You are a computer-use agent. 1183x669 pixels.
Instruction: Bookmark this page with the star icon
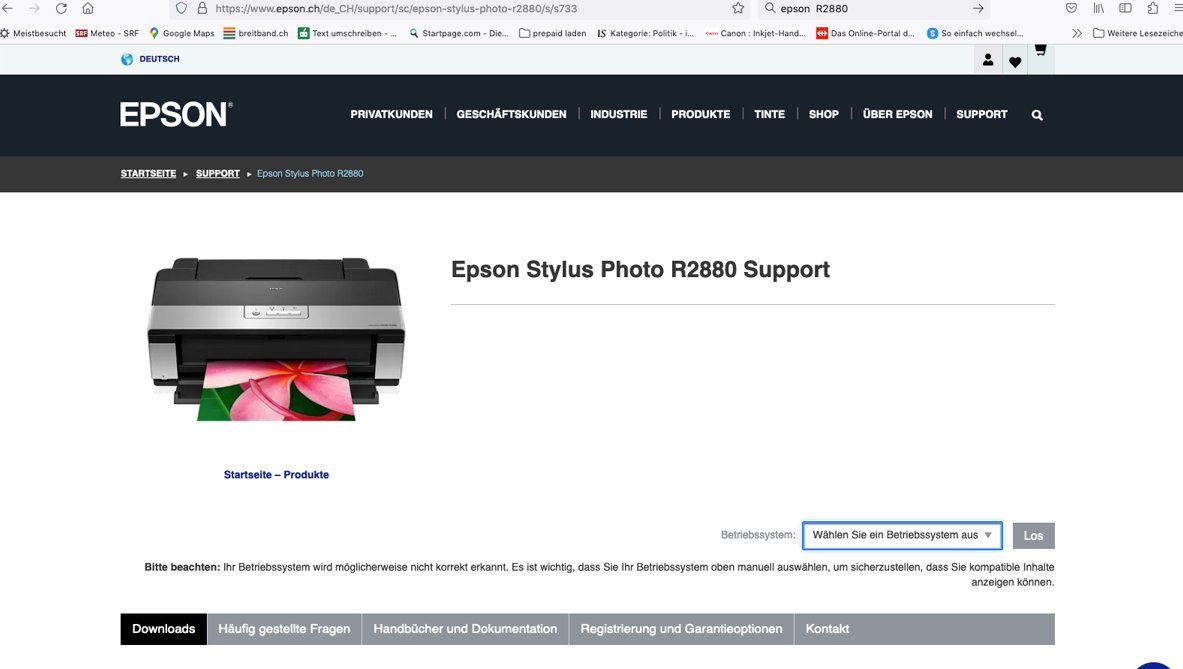[738, 8]
